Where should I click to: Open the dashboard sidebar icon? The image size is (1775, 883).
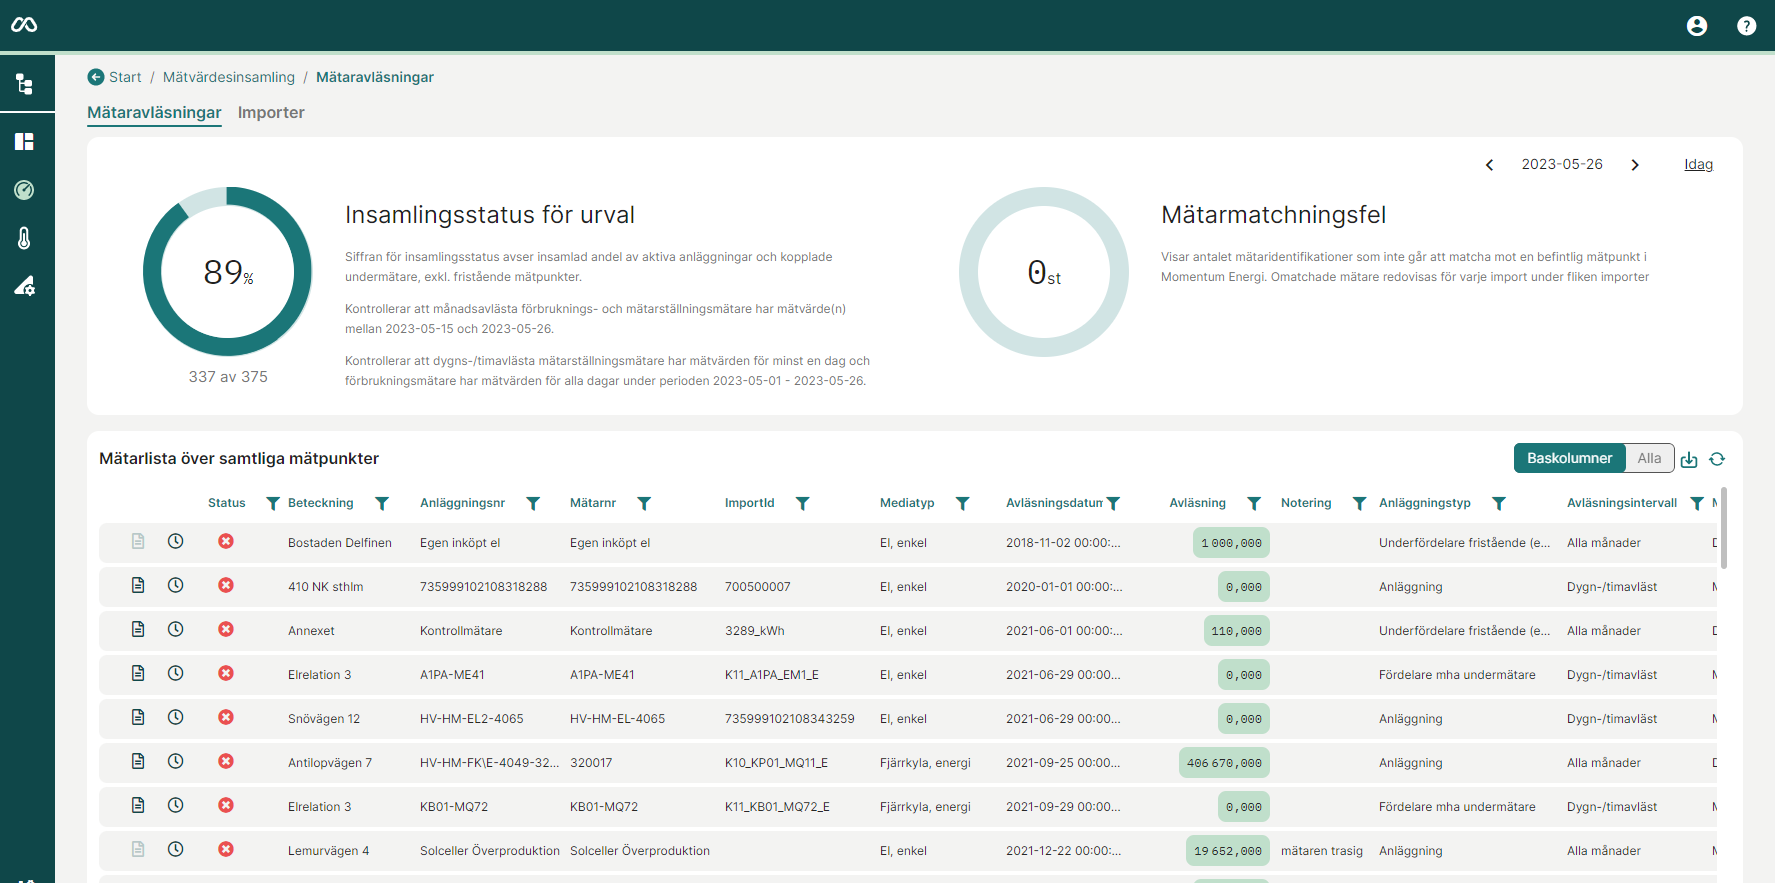(24, 141)
